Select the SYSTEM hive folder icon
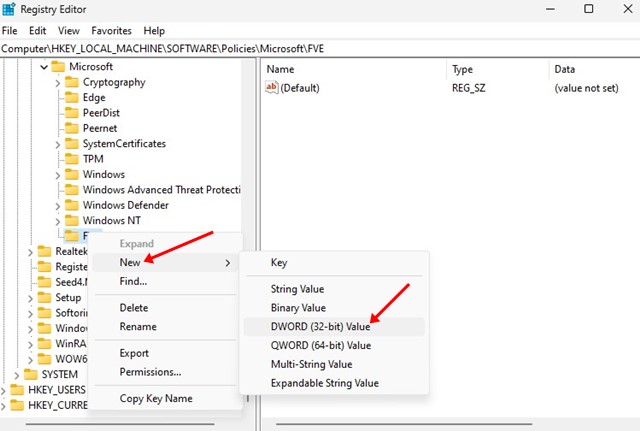This screenshot has width=640, height=431. click(x=30, y=374)
